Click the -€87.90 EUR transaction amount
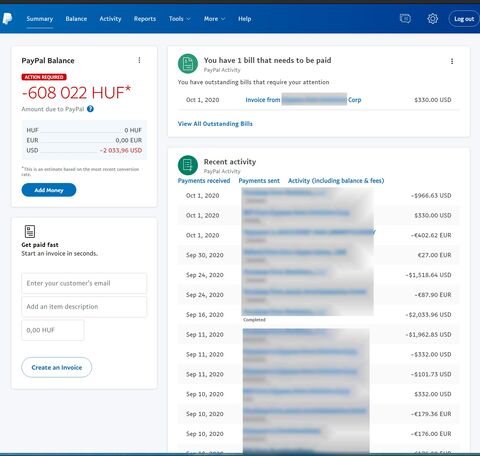 (433, 295)
